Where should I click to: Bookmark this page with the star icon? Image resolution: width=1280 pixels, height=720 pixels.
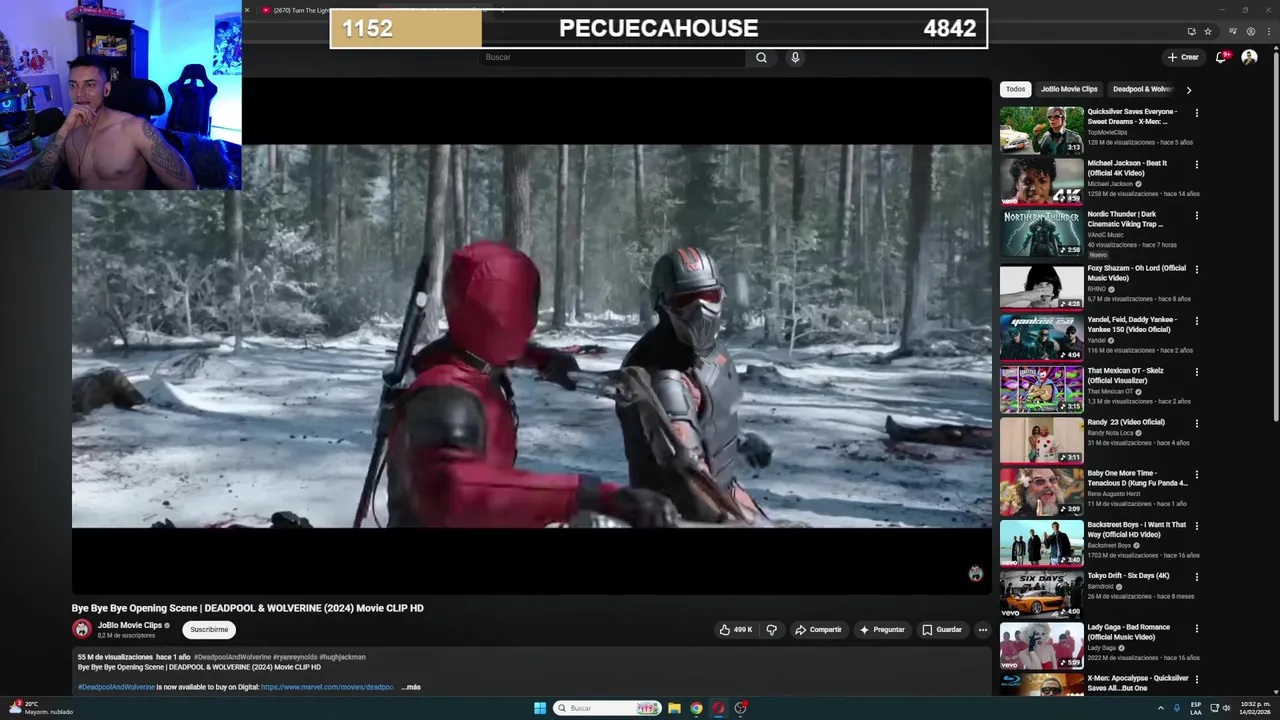1208,31
